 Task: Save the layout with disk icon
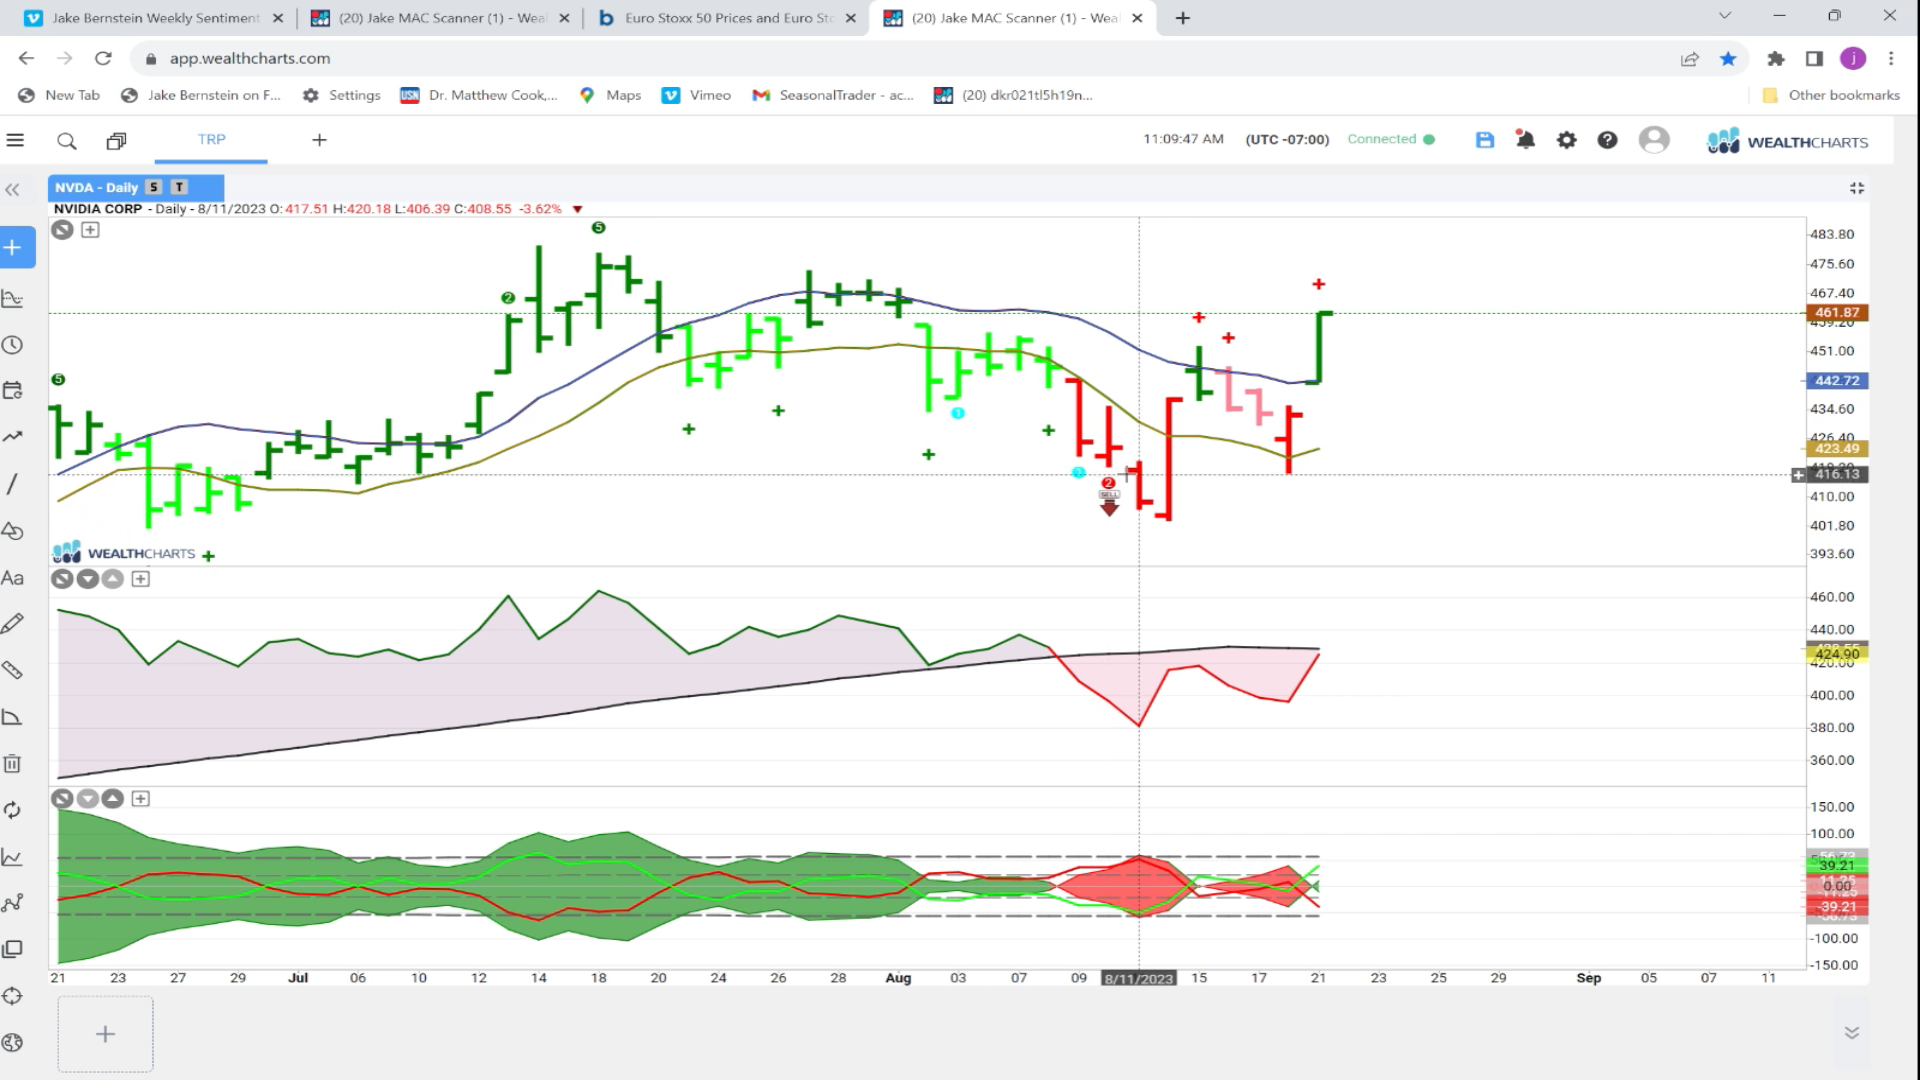pos(1485,141)
